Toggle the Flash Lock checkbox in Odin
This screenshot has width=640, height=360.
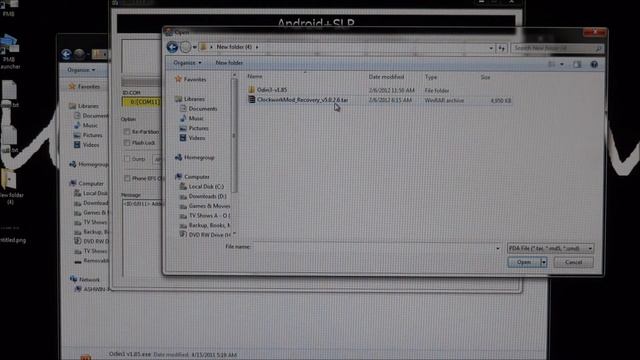[127, 143]
